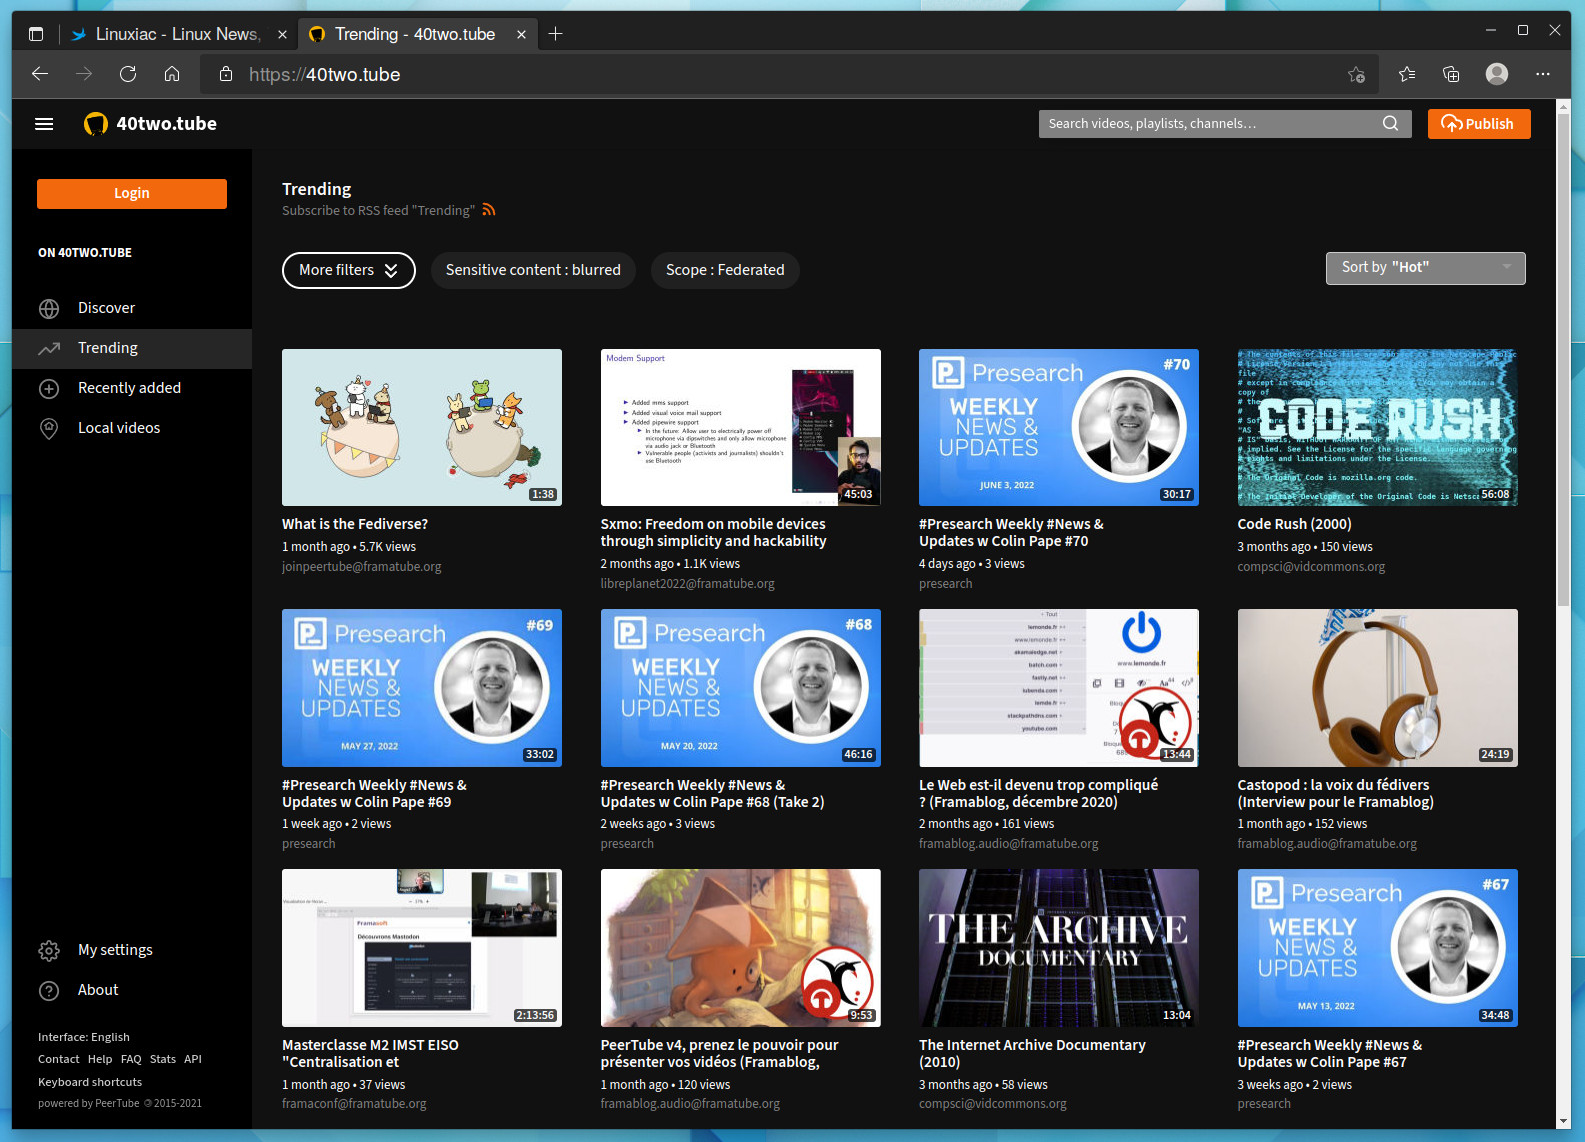Open the Help footer link
The image size is (1585, 1142).
tap(100, 1060)
